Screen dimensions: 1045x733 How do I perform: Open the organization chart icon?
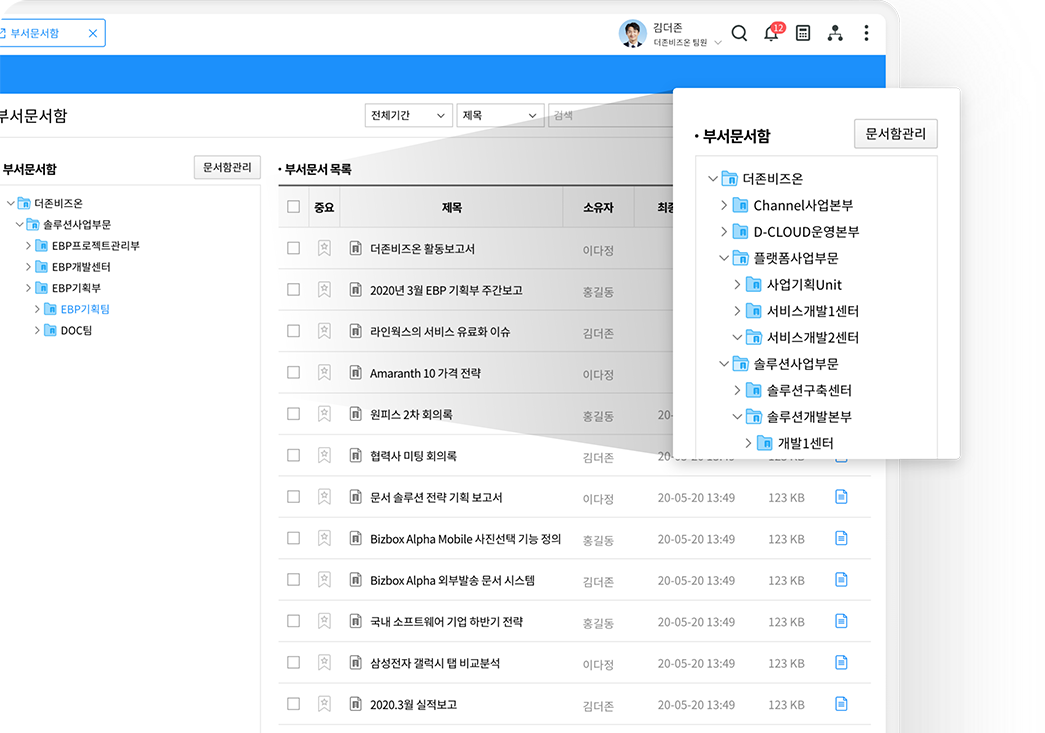coord(835,33)
